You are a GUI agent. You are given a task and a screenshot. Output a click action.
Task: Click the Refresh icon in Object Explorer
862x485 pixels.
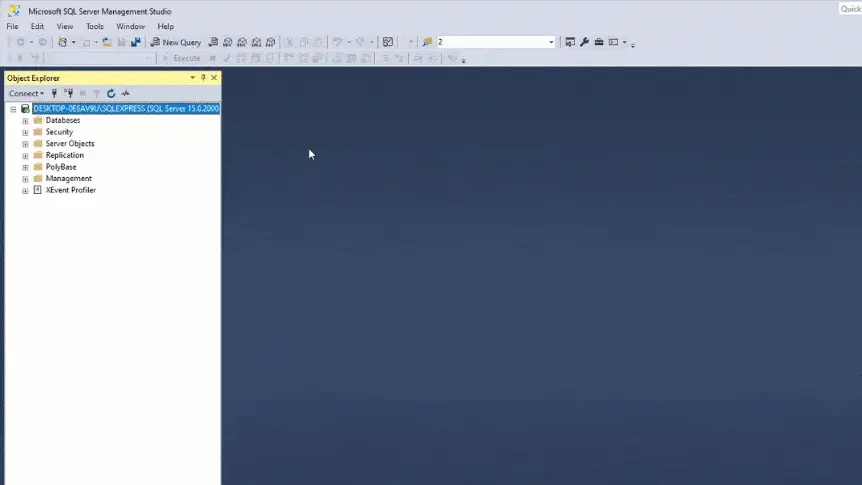111,93
